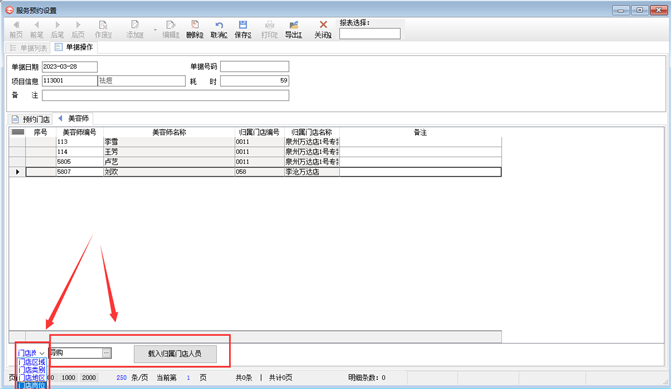The width and height of the screenshot is (671, 389).
Task: Choose 门店类别 from the dropdown list
Action: 32,370
